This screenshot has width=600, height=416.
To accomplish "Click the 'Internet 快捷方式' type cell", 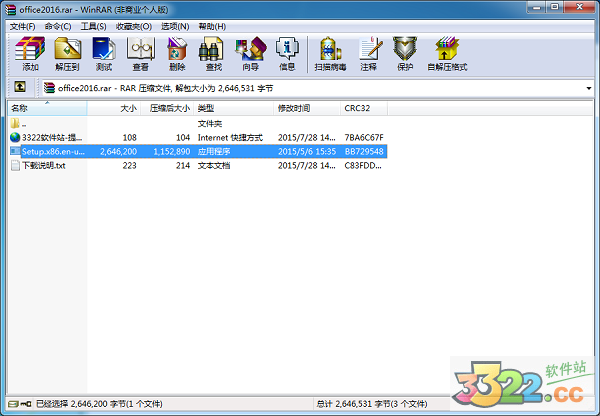I will pyautogui.click(x=230, y=137).
